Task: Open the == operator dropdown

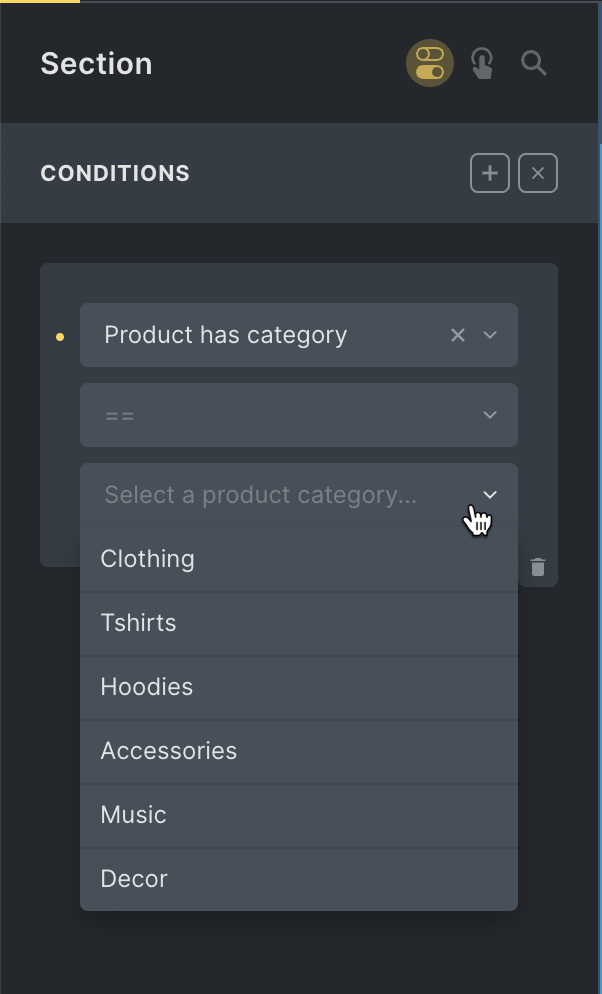Action: 489,415
